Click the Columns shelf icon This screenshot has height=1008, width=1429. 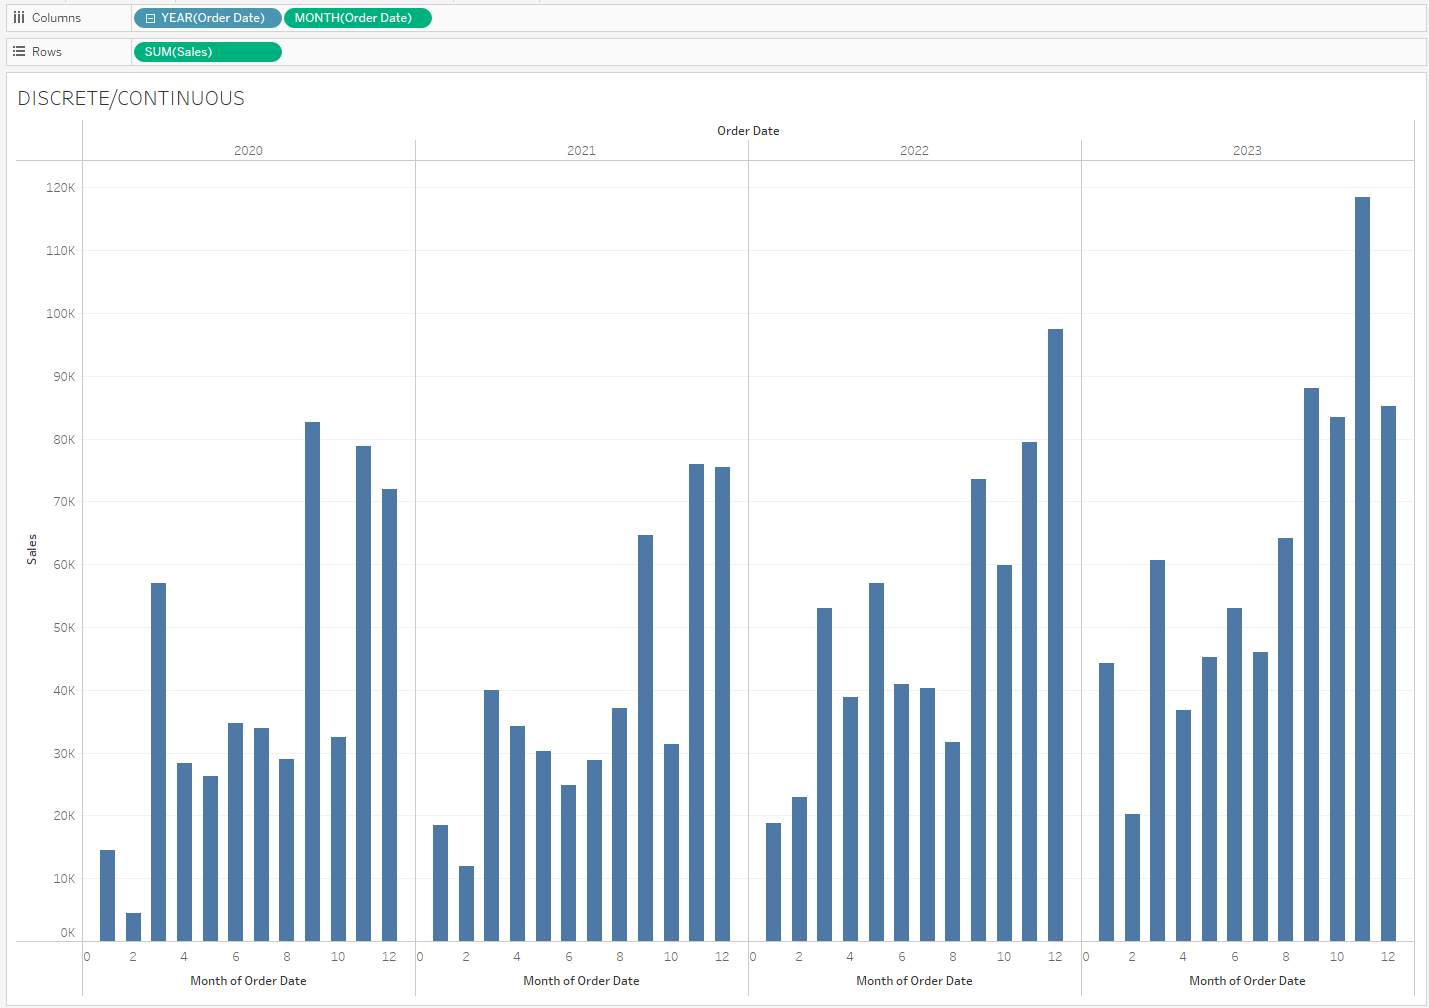(x=19, y=18)
